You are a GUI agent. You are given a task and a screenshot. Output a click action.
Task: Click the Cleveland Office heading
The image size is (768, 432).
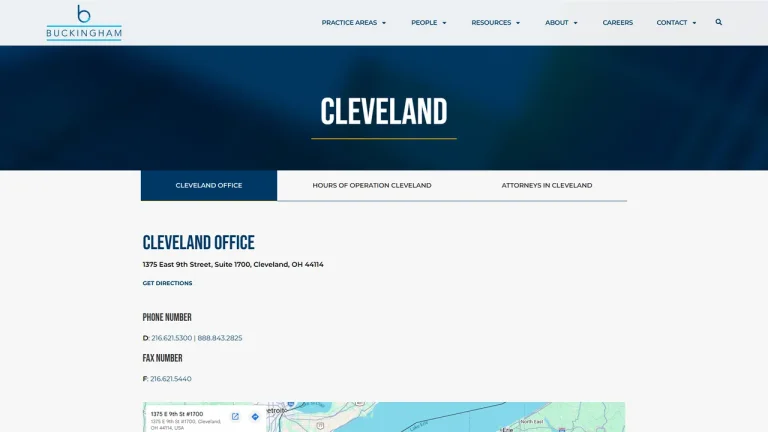pos(198,242)
